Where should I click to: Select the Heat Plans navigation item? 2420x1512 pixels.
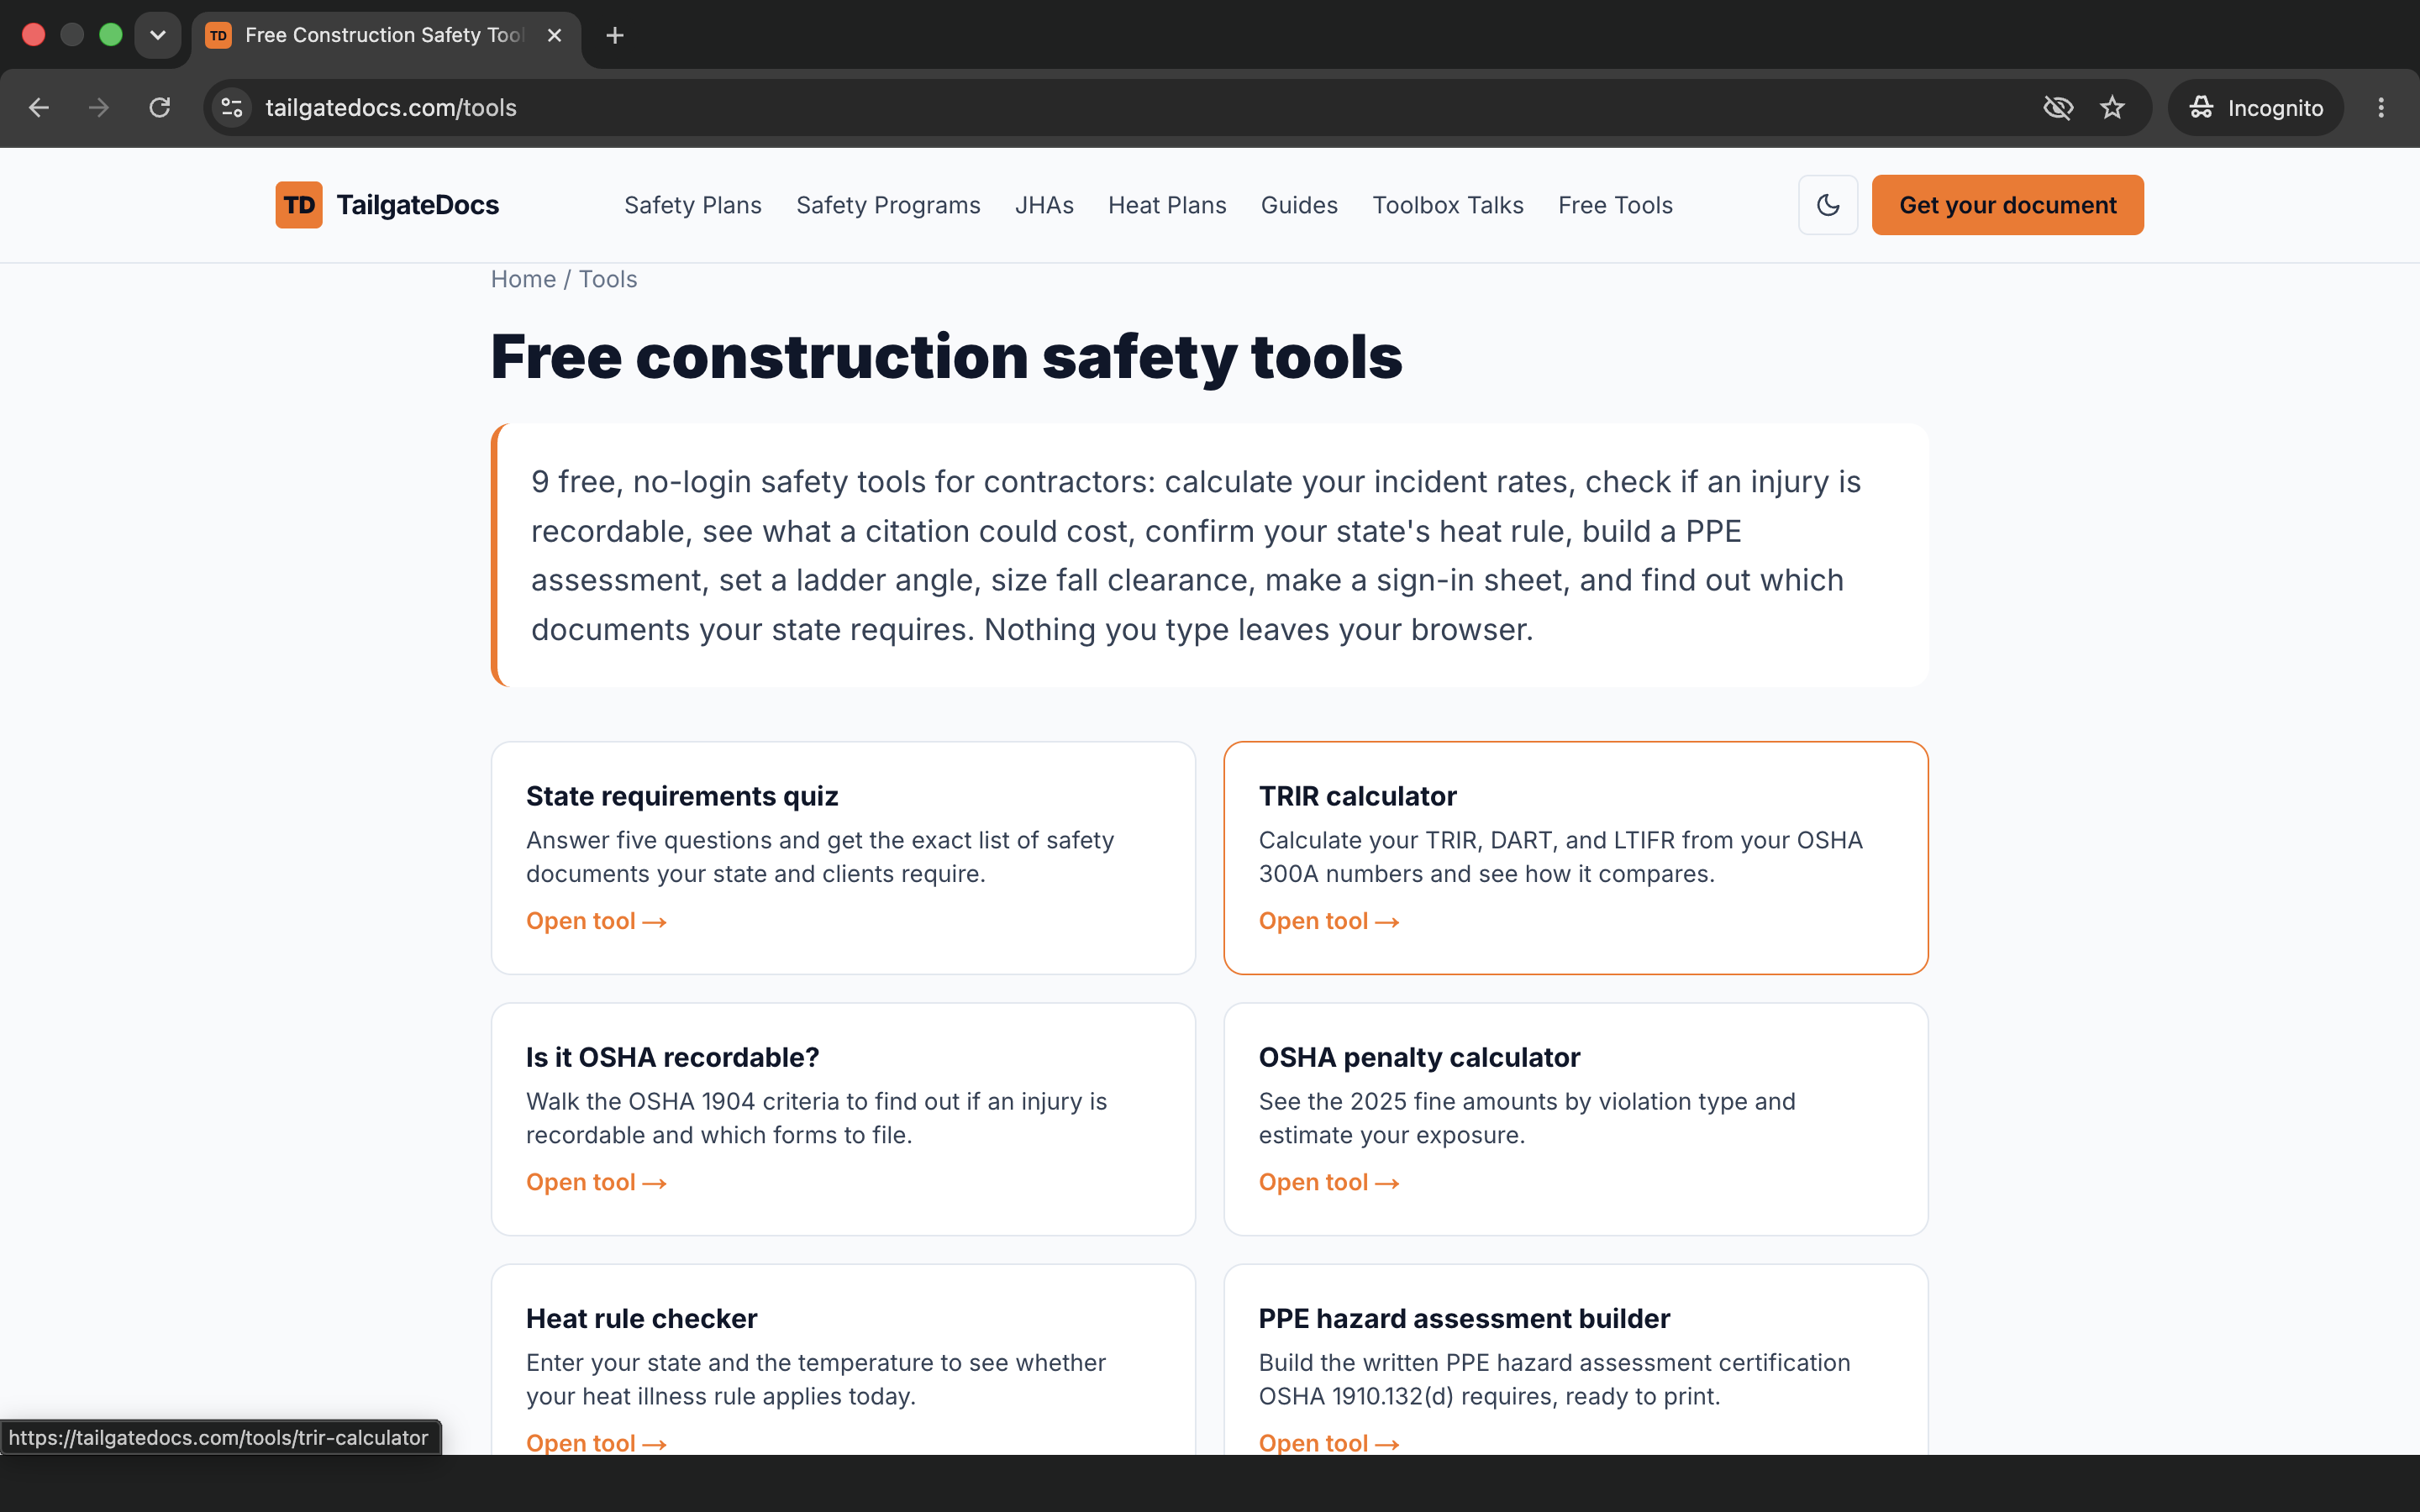pos(1166,205)
